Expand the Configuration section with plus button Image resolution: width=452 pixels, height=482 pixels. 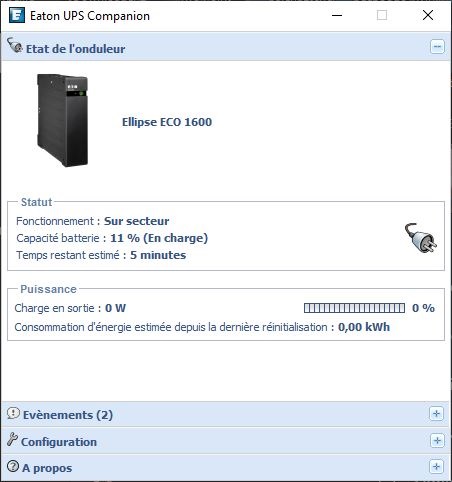click(x=437, y=440)
